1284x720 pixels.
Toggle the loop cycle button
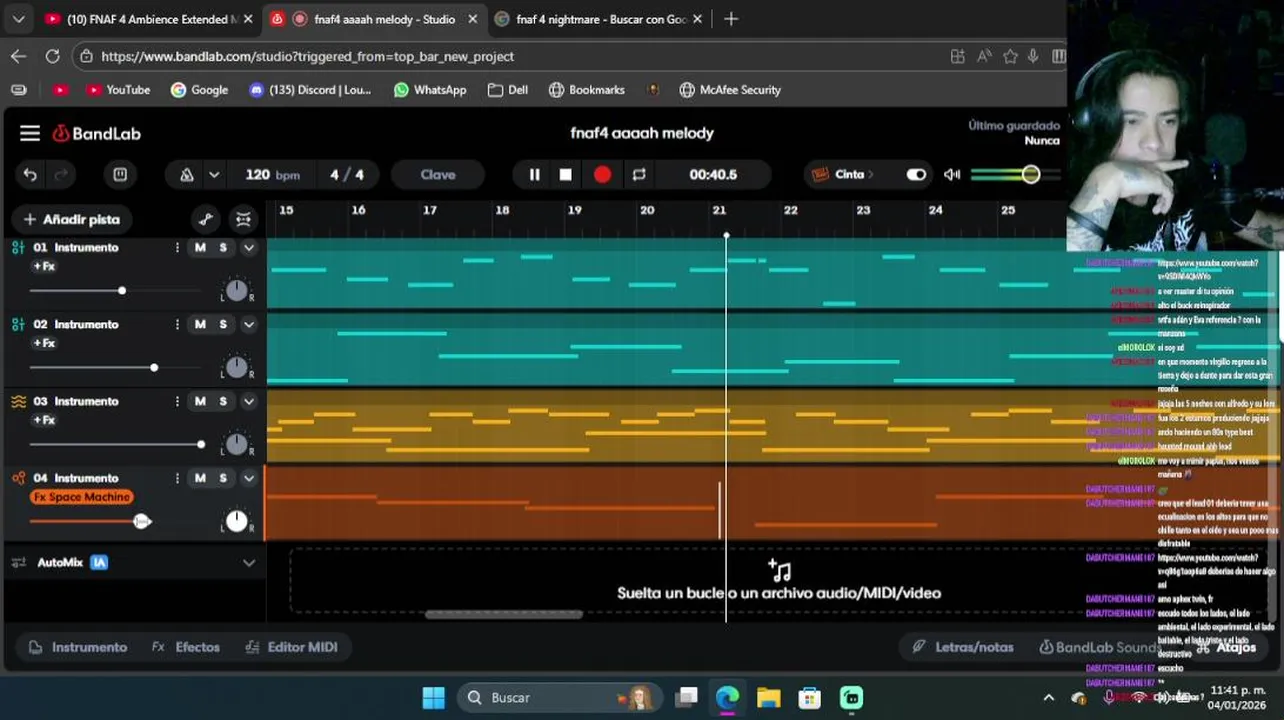click(639, 175)
